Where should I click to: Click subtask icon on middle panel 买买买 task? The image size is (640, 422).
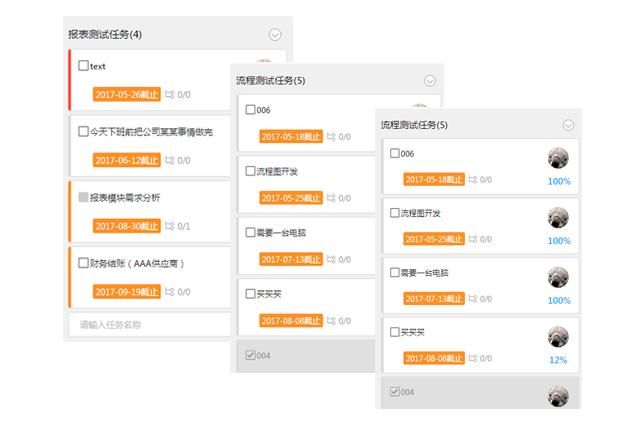pyautogui.click(x=331, y=321)
